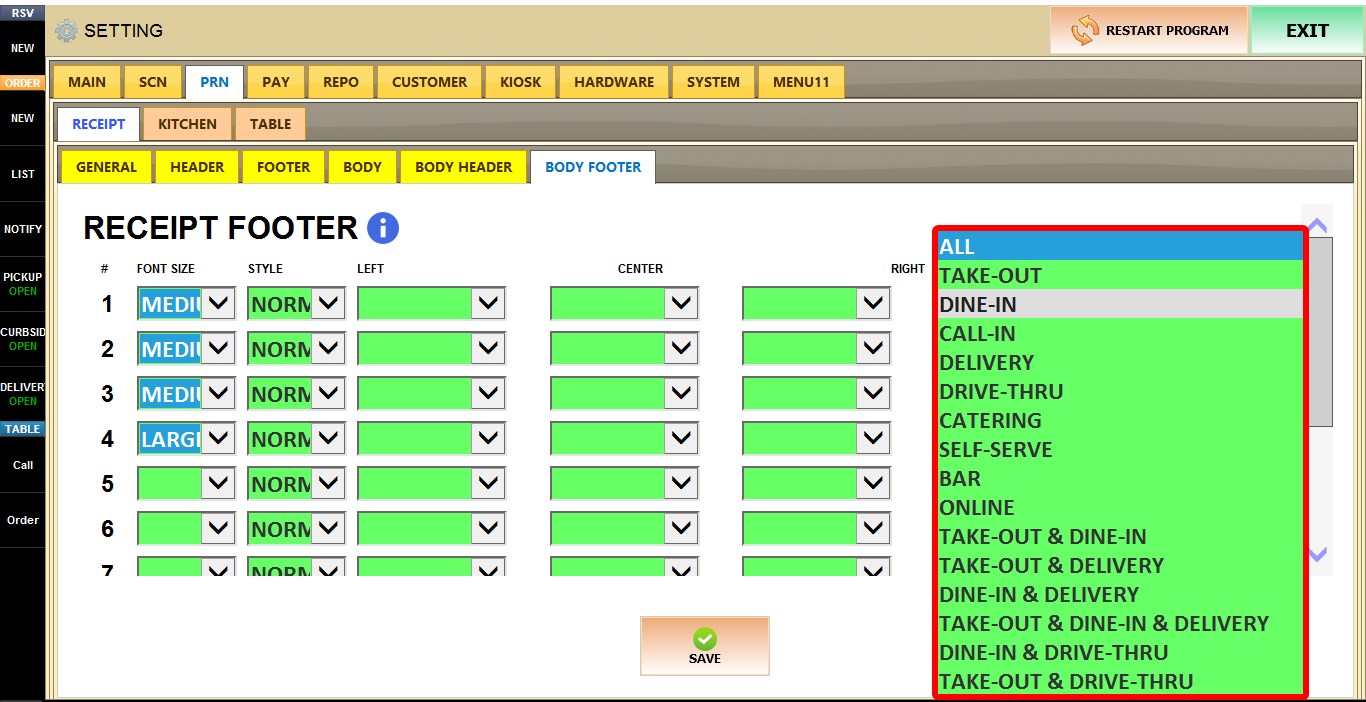Open the FOOTER receipt tab
This screenshot has height=702, width=1366.
[x=283, y=167]
